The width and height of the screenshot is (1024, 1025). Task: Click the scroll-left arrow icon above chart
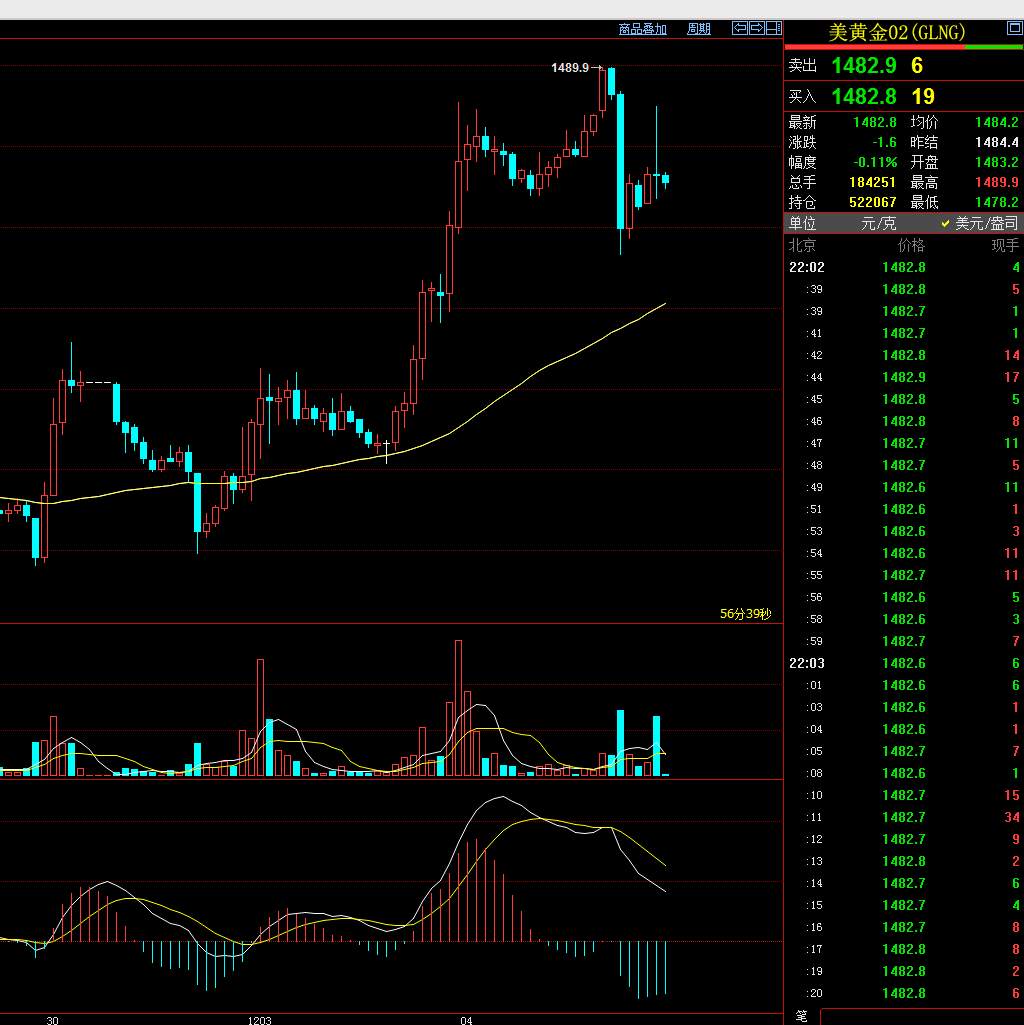point(740,27)
